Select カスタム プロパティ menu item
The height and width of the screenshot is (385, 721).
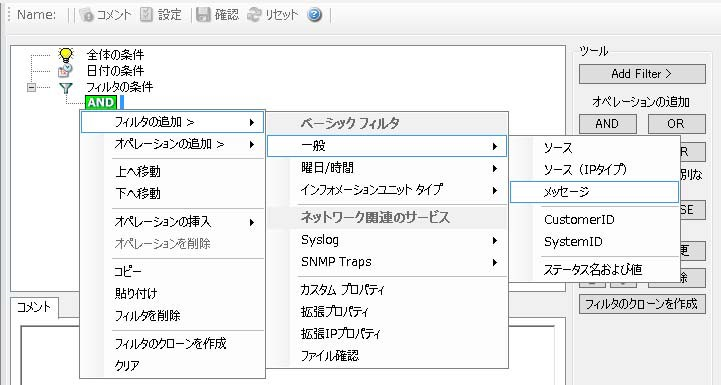[387, 289]
